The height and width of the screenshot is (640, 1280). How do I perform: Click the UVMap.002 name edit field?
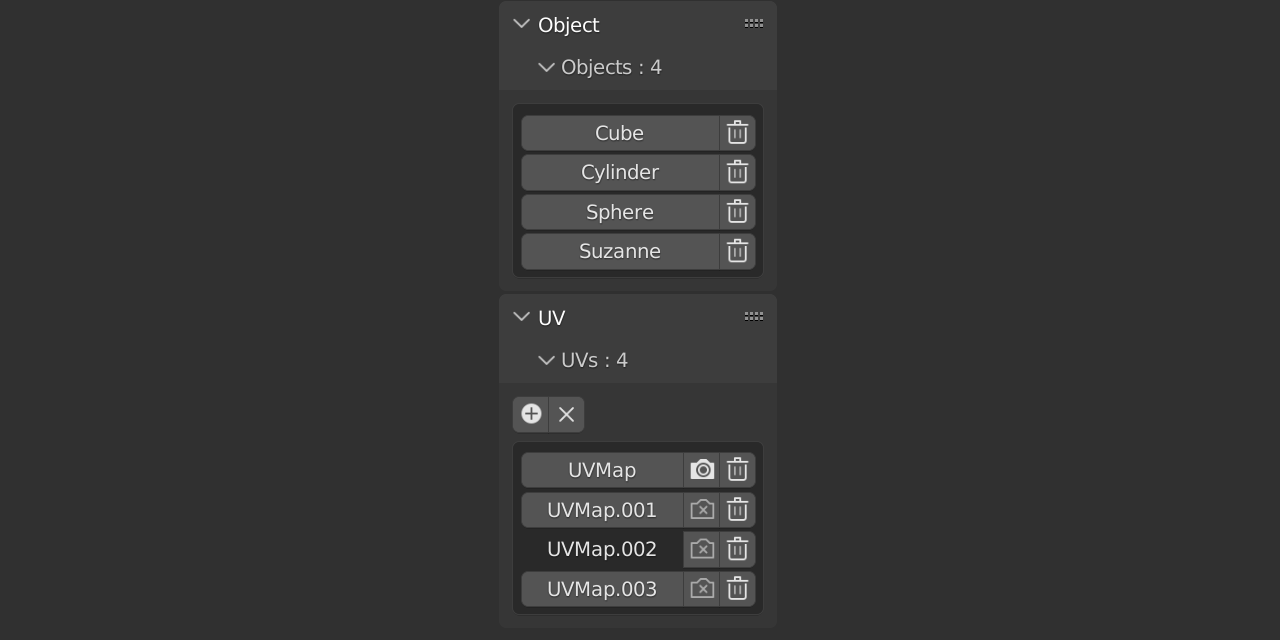click(x=601, y=548)
